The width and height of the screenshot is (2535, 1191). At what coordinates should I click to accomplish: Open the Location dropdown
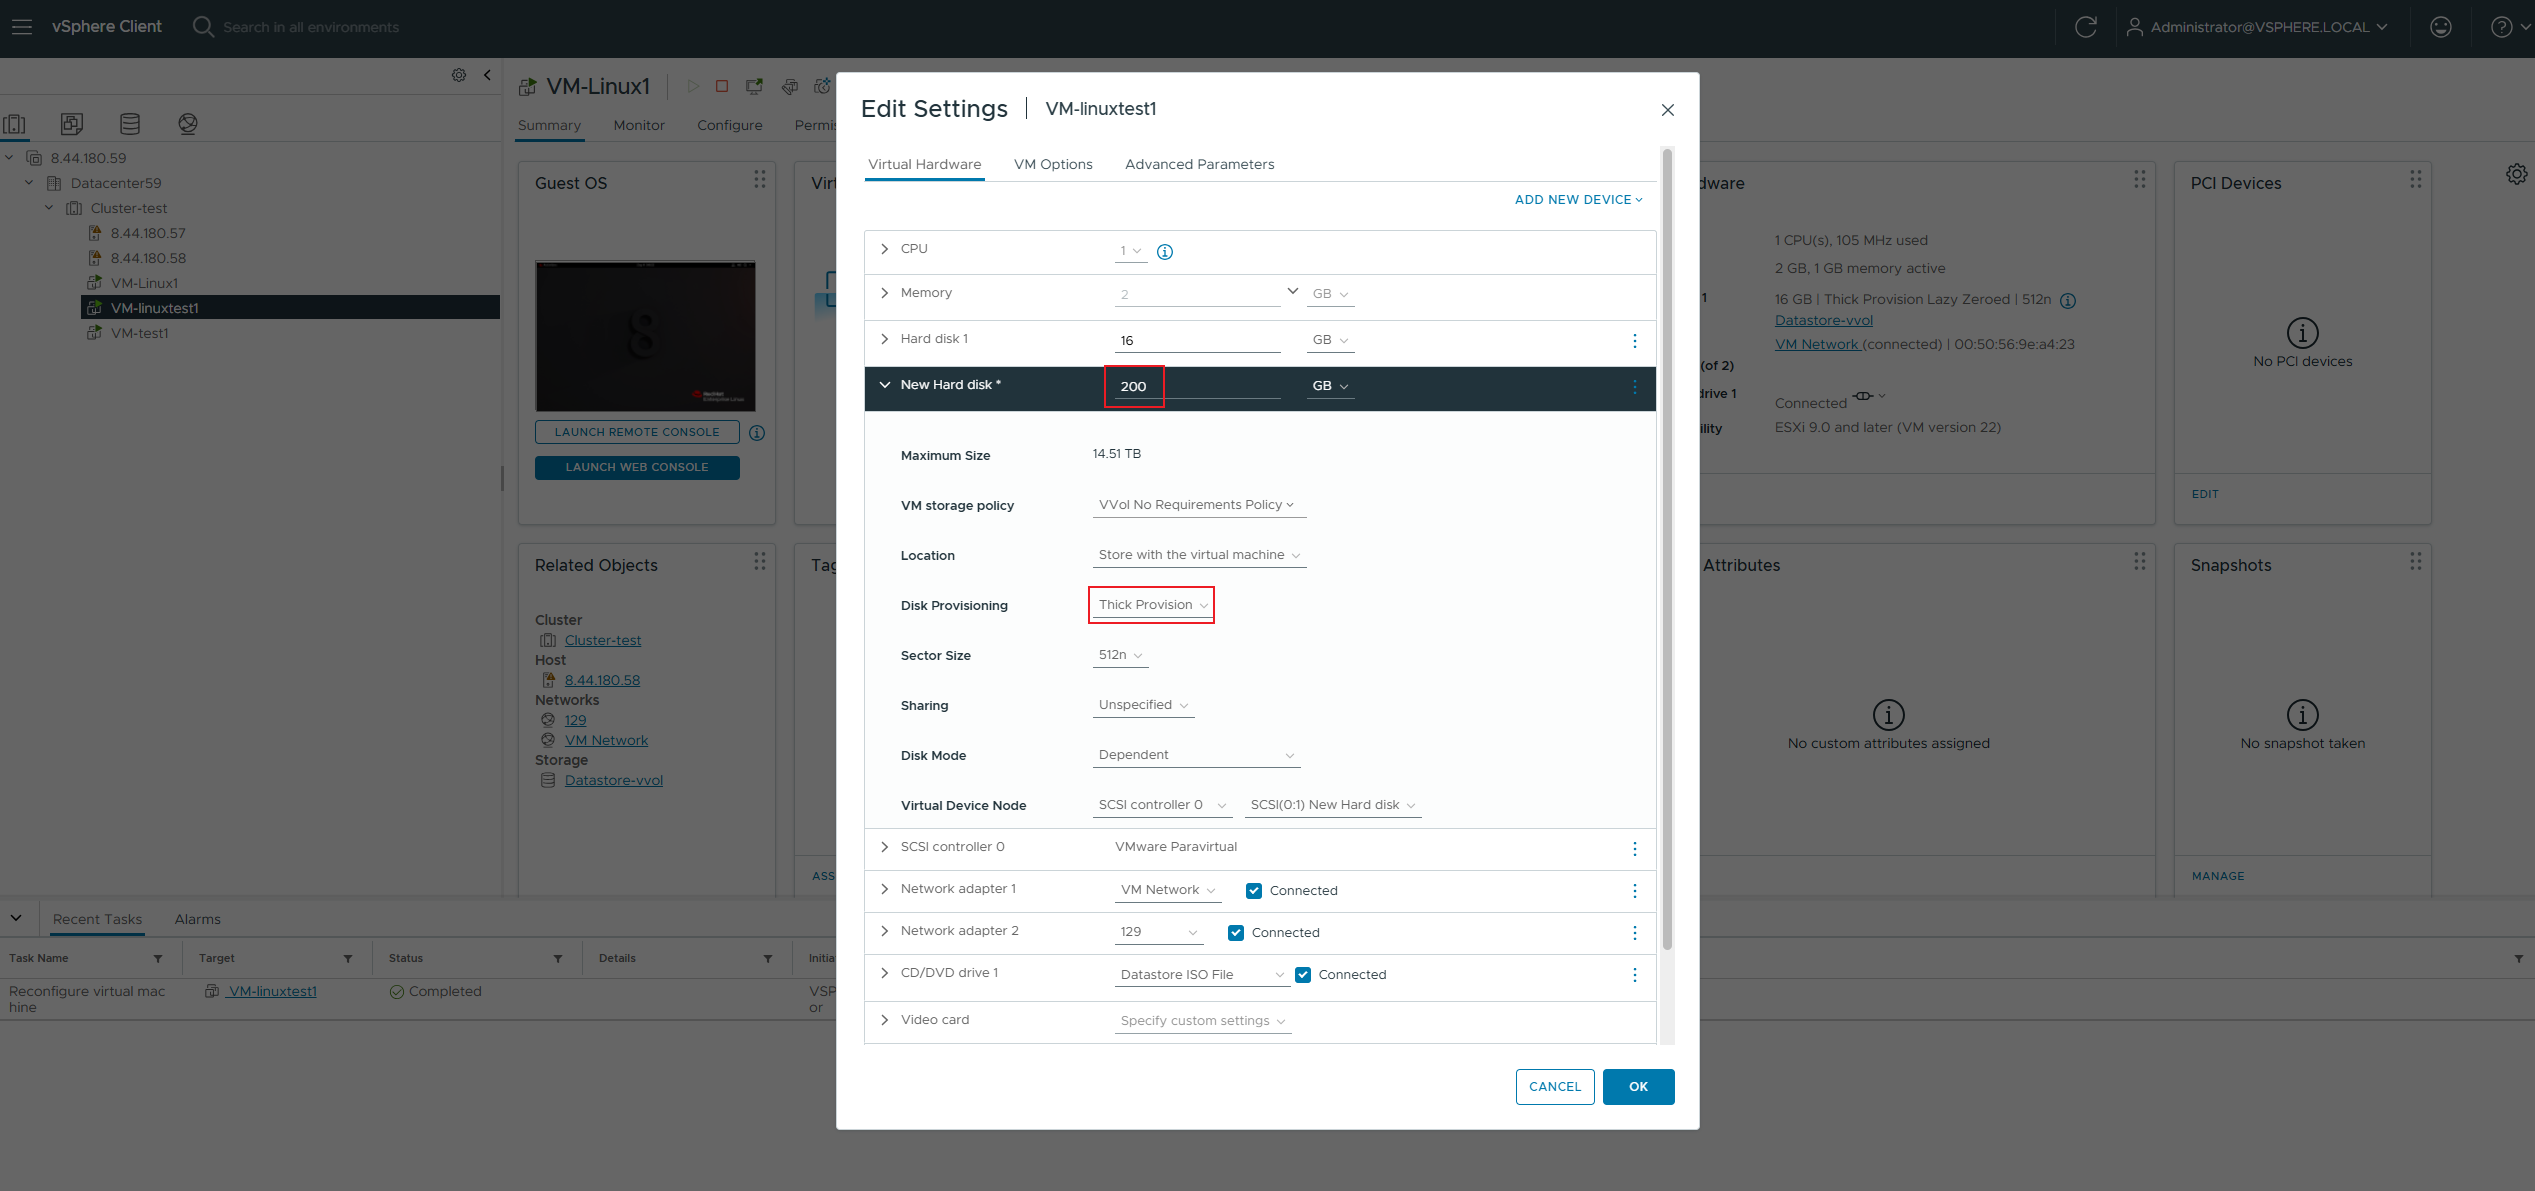tap(1199, 555)
